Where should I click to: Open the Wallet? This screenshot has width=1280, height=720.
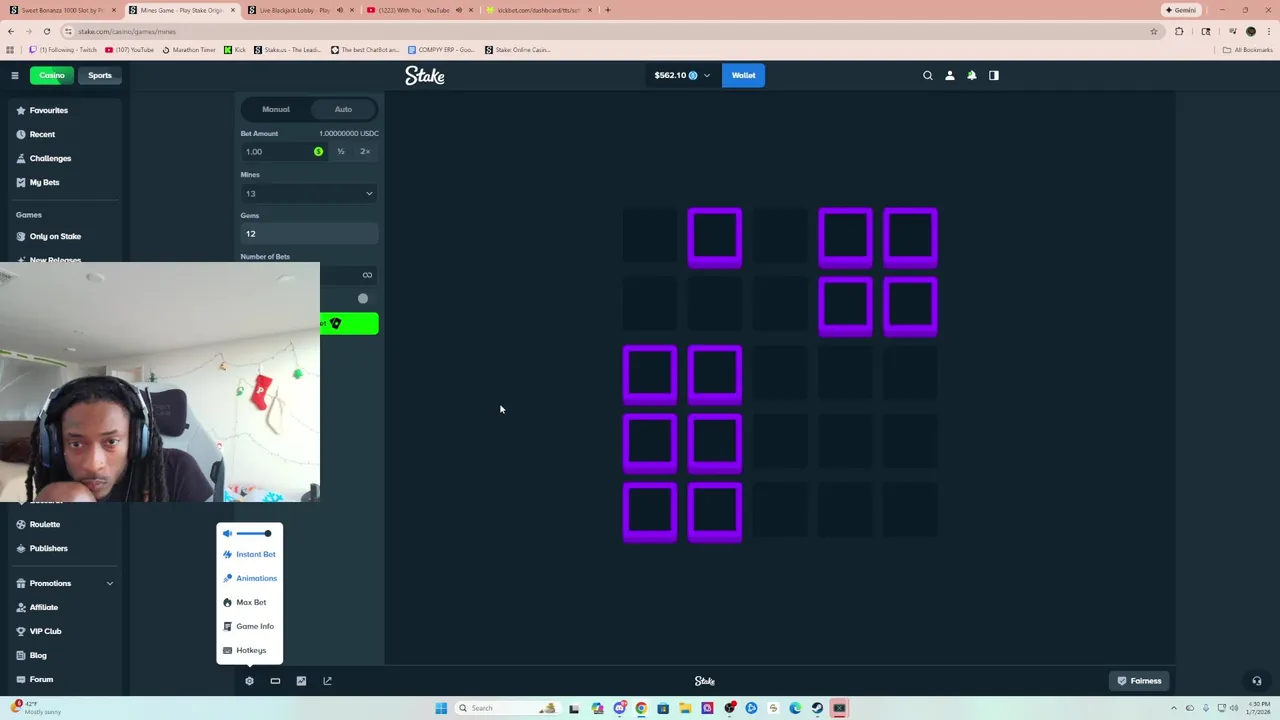click(743, 75)
